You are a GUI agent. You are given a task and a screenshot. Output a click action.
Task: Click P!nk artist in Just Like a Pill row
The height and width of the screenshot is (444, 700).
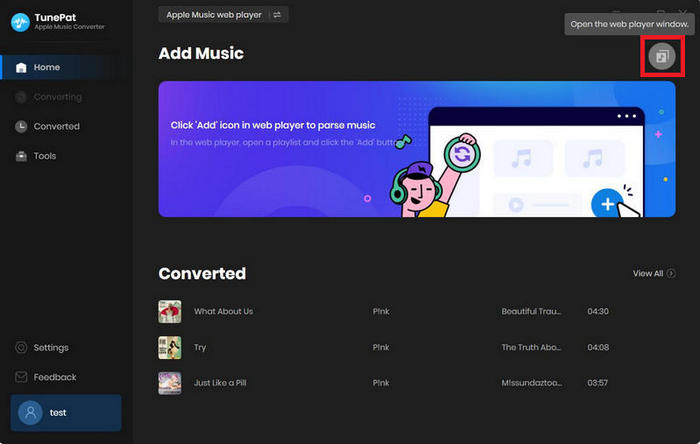[x=381, y=383]
